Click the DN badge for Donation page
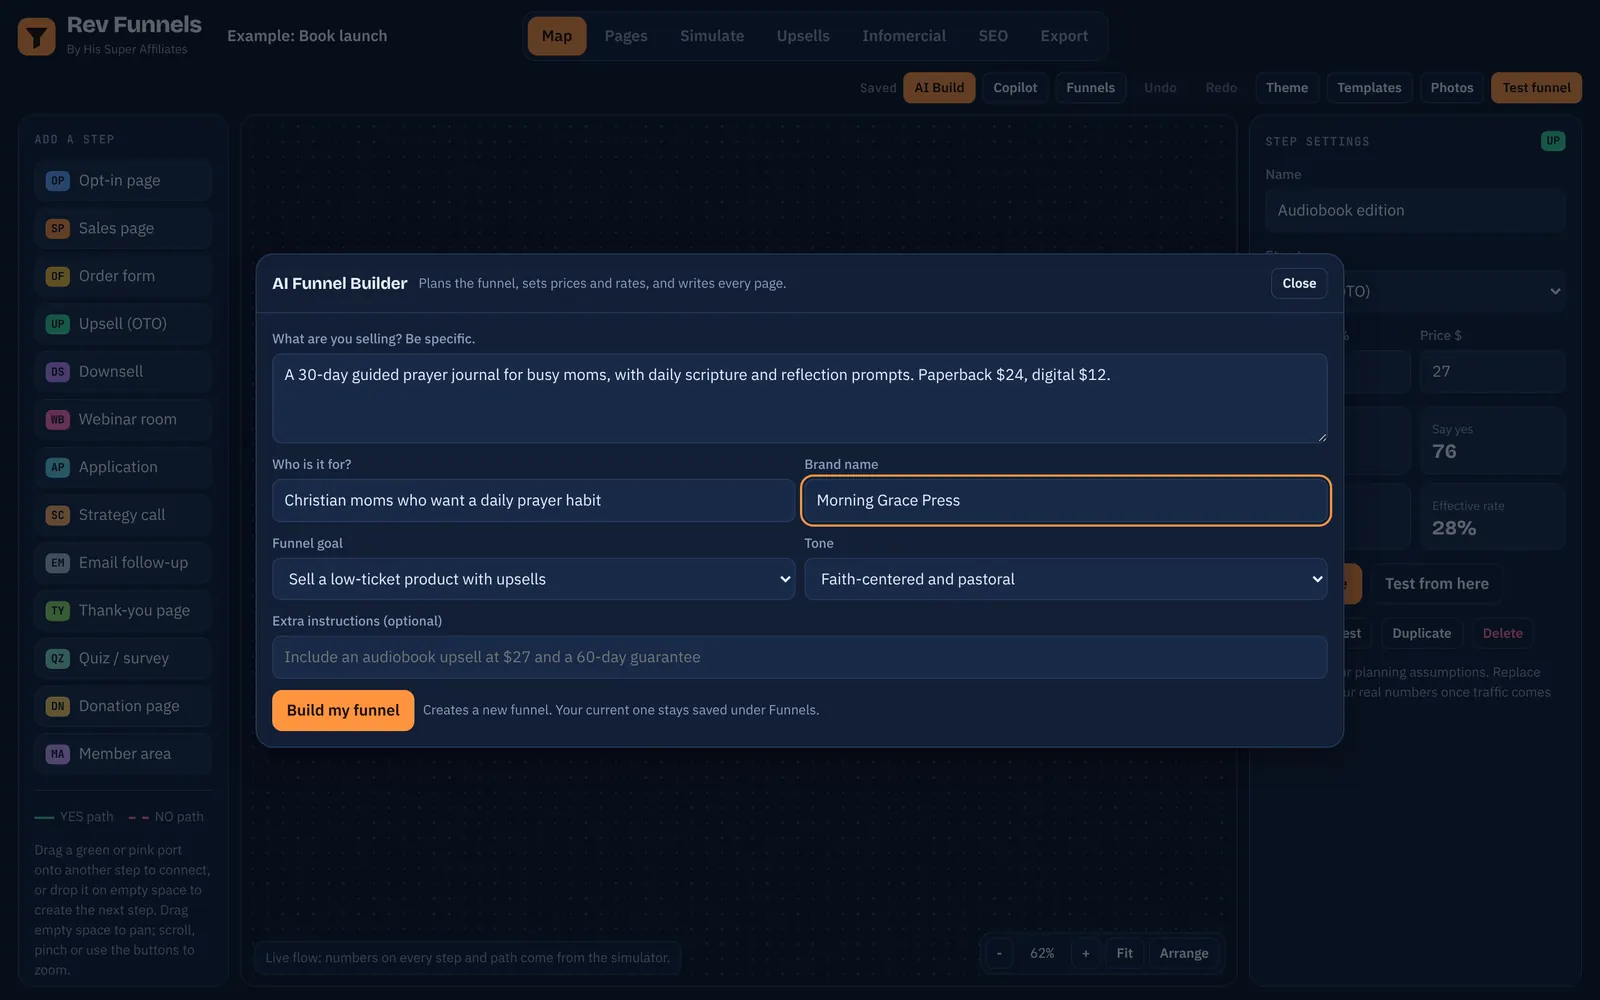Screen dimensions: 1600x1000 [x=58, y=706]
